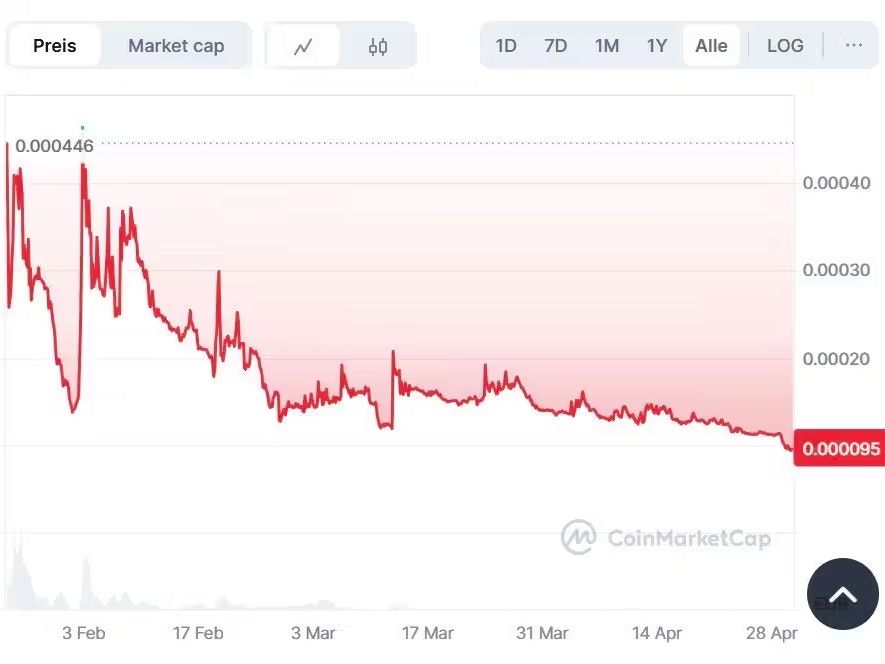Viewport: 885px width, 664px height.
Task: Select the 7D time range
Action: (x=556, y=45)
